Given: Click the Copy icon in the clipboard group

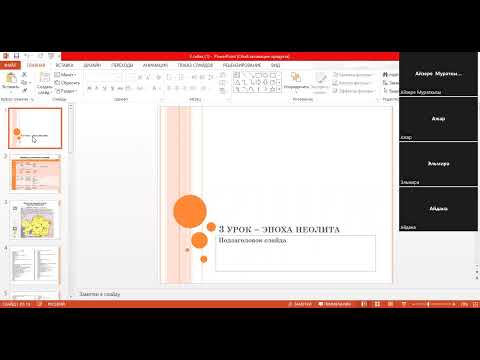Looking at the screenshot, I should [x=24, y=82].
